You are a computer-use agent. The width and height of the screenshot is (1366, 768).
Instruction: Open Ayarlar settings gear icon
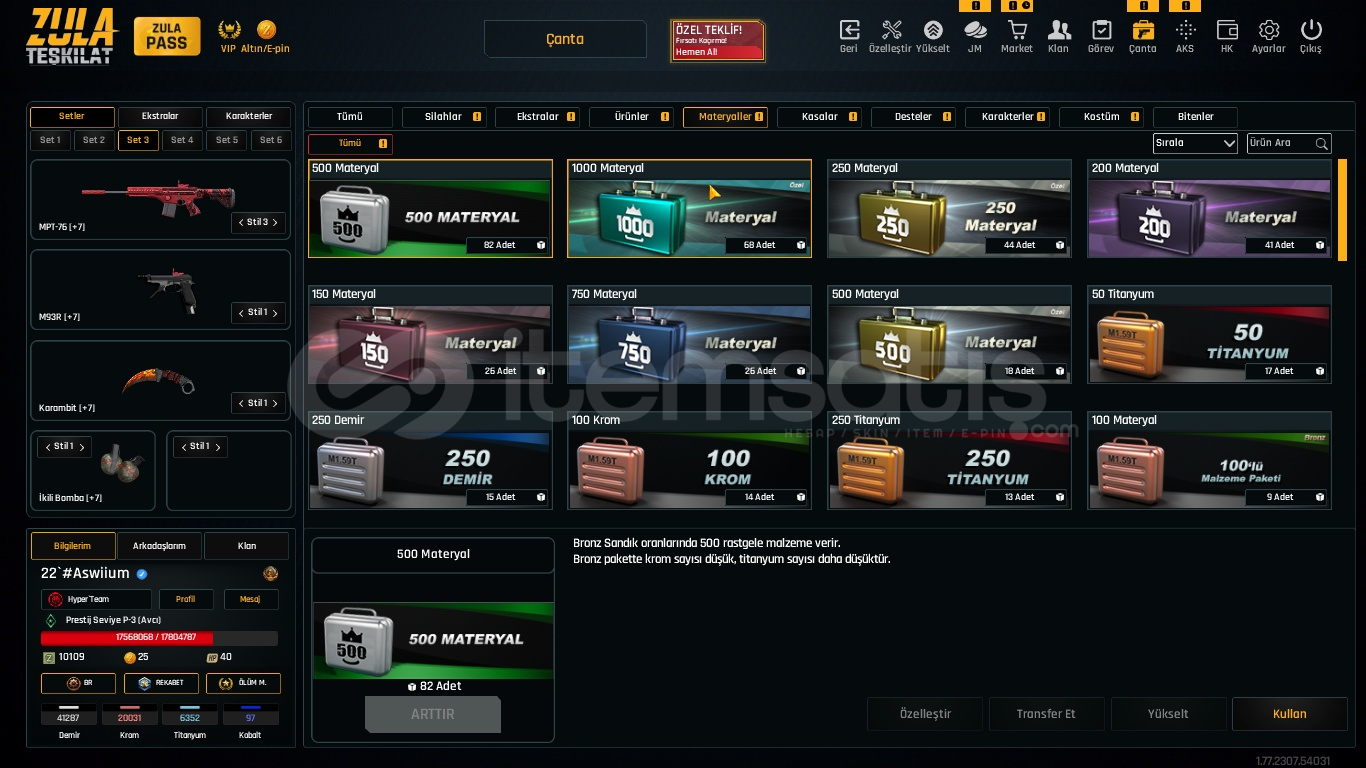1269,30
